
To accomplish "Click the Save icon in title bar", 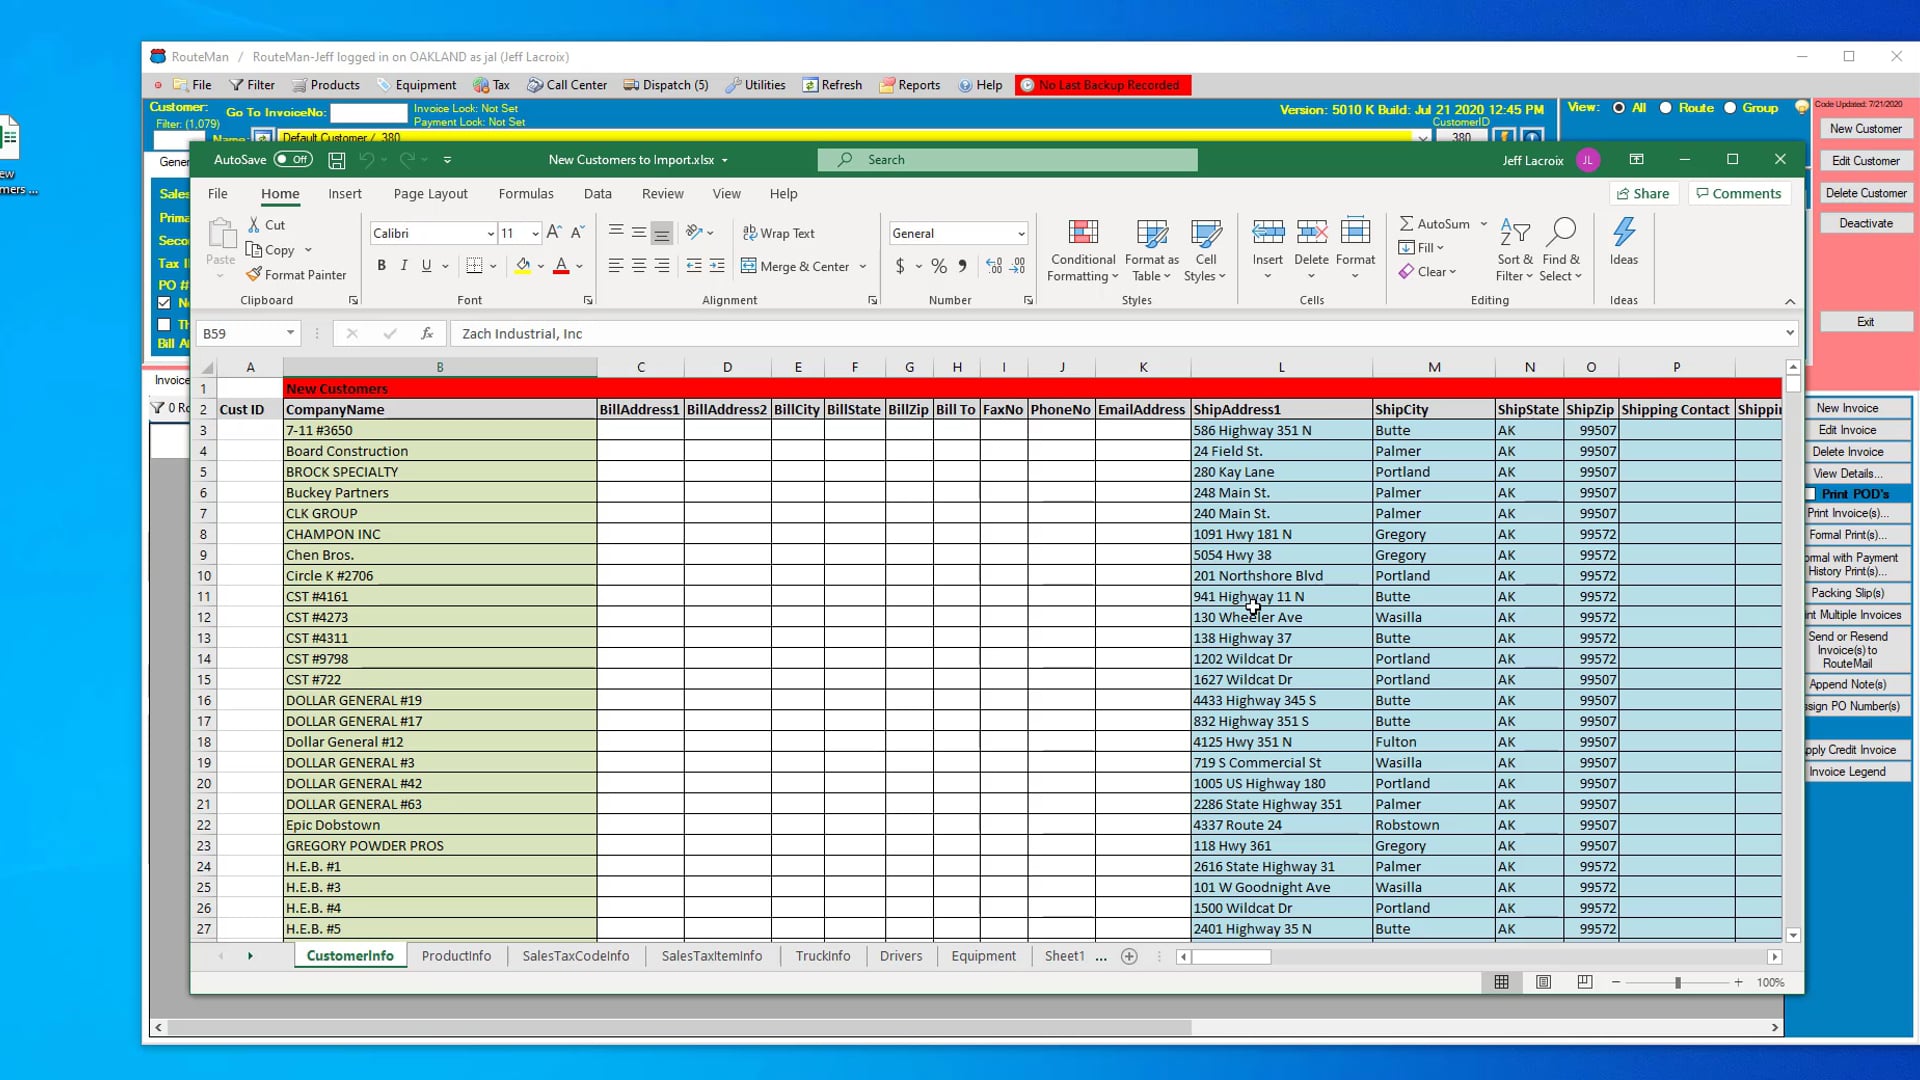I will tap(337, 160).
